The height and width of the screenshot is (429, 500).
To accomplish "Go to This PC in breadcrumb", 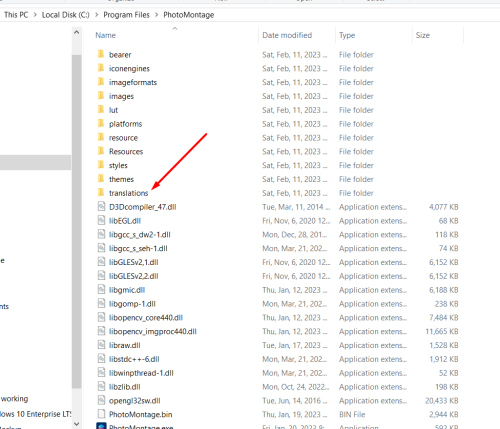I will click(x=16, y=15).
